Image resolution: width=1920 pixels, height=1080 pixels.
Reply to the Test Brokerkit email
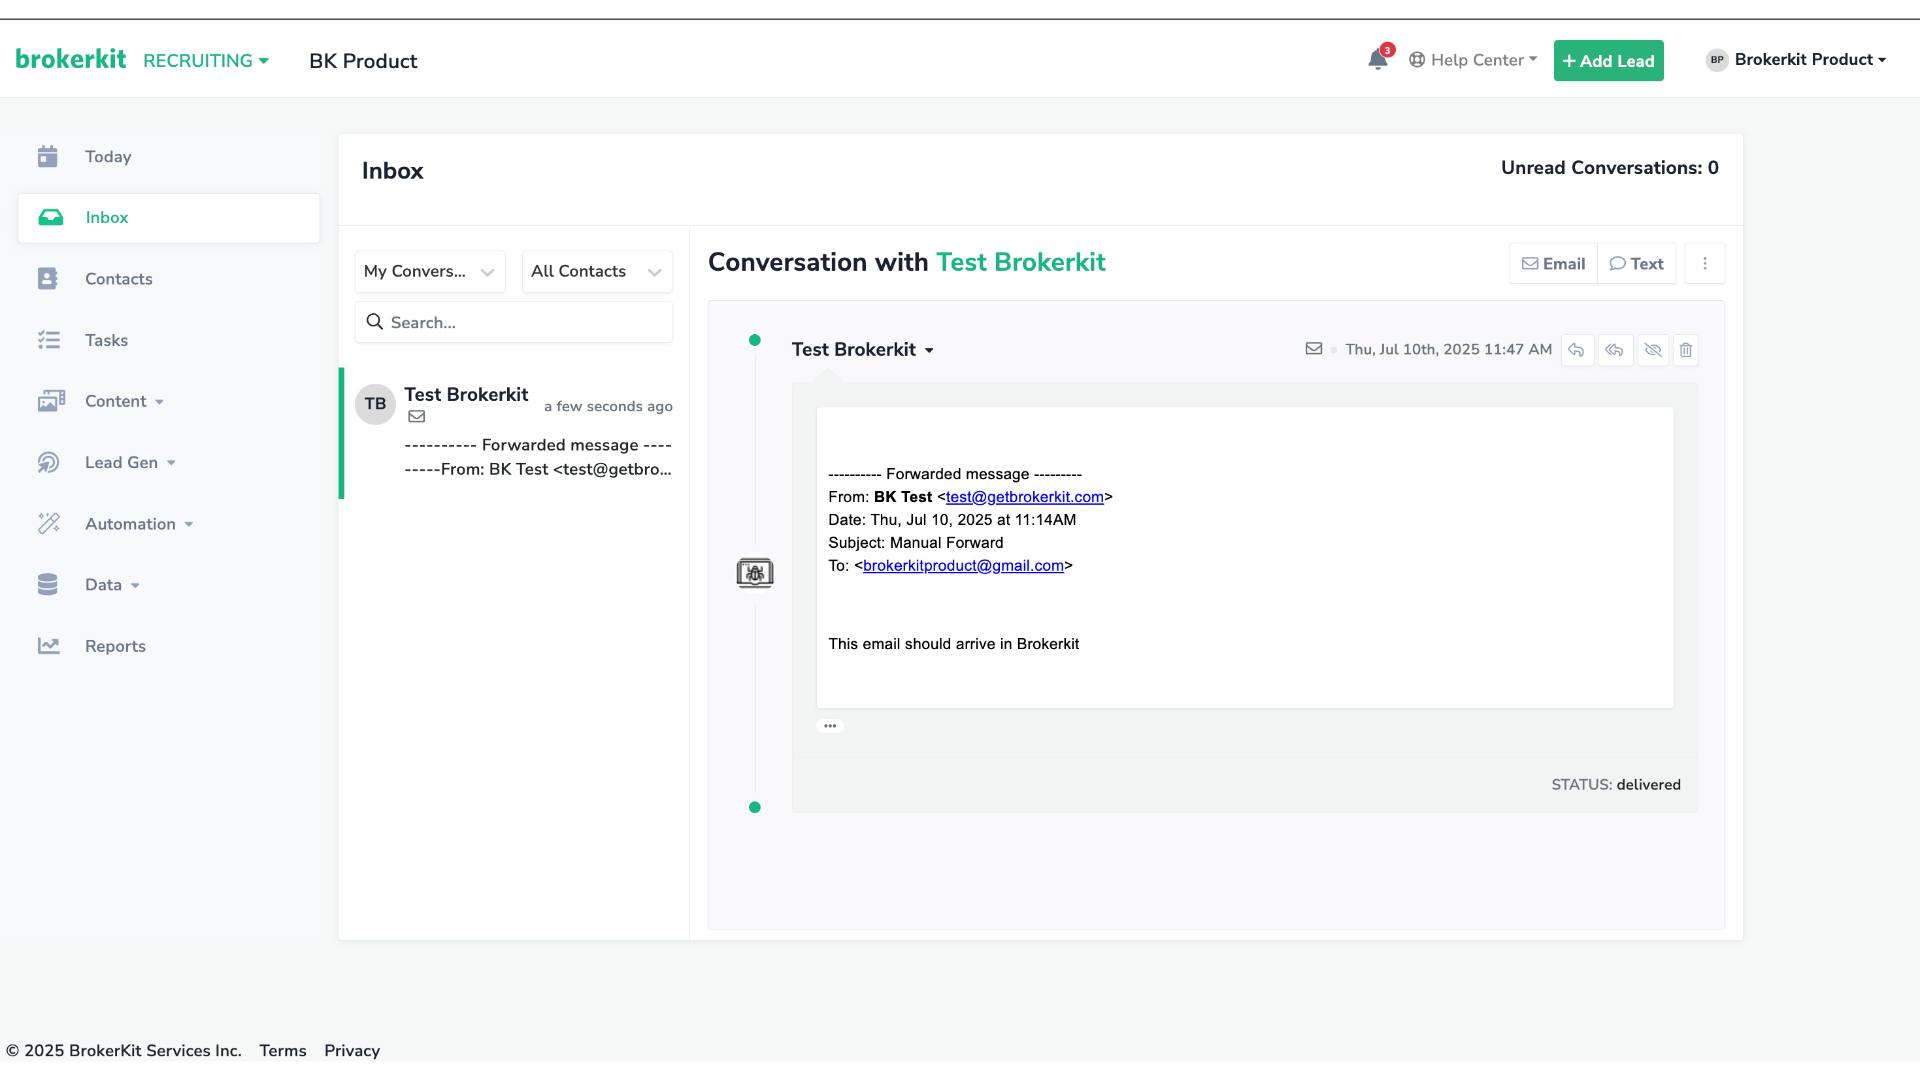point(1577,350)
